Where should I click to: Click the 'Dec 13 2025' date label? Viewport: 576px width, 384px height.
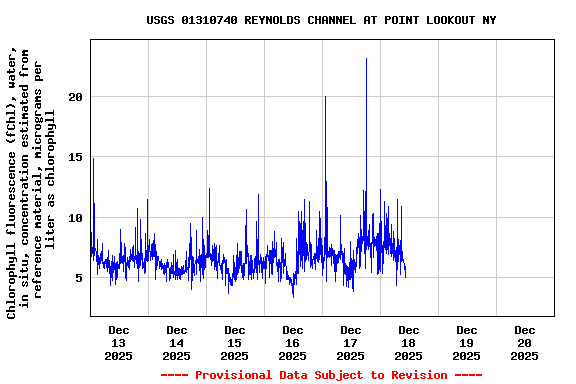pos(118,343)
